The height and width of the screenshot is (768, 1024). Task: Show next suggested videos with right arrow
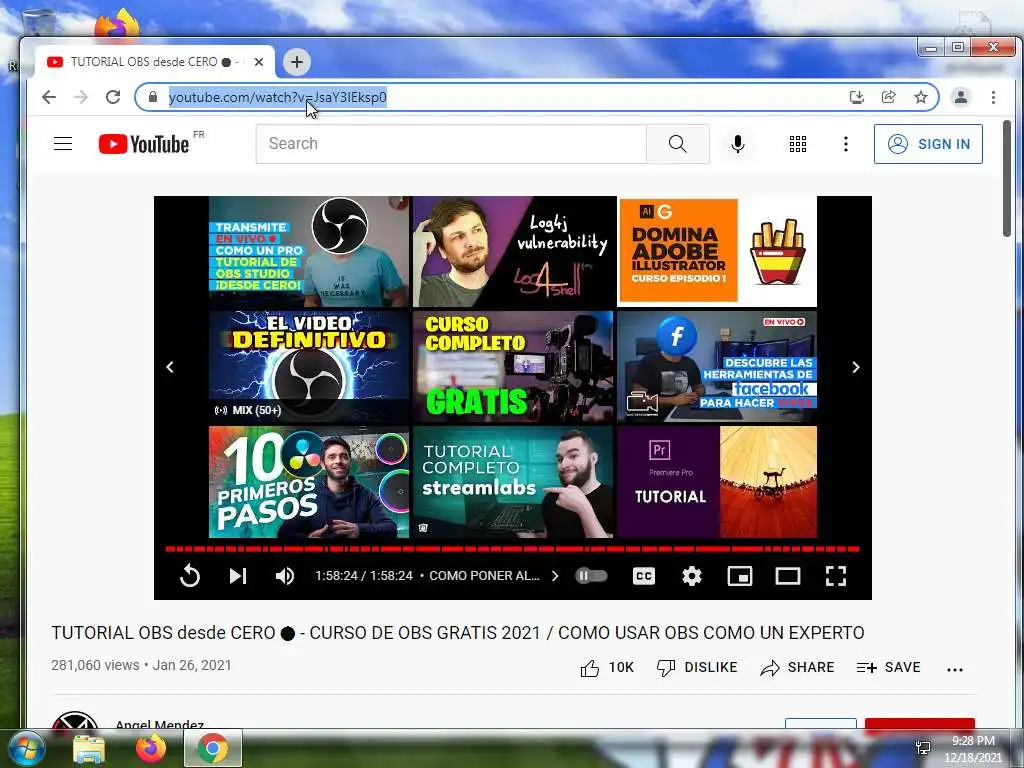[x=856, y=367]
